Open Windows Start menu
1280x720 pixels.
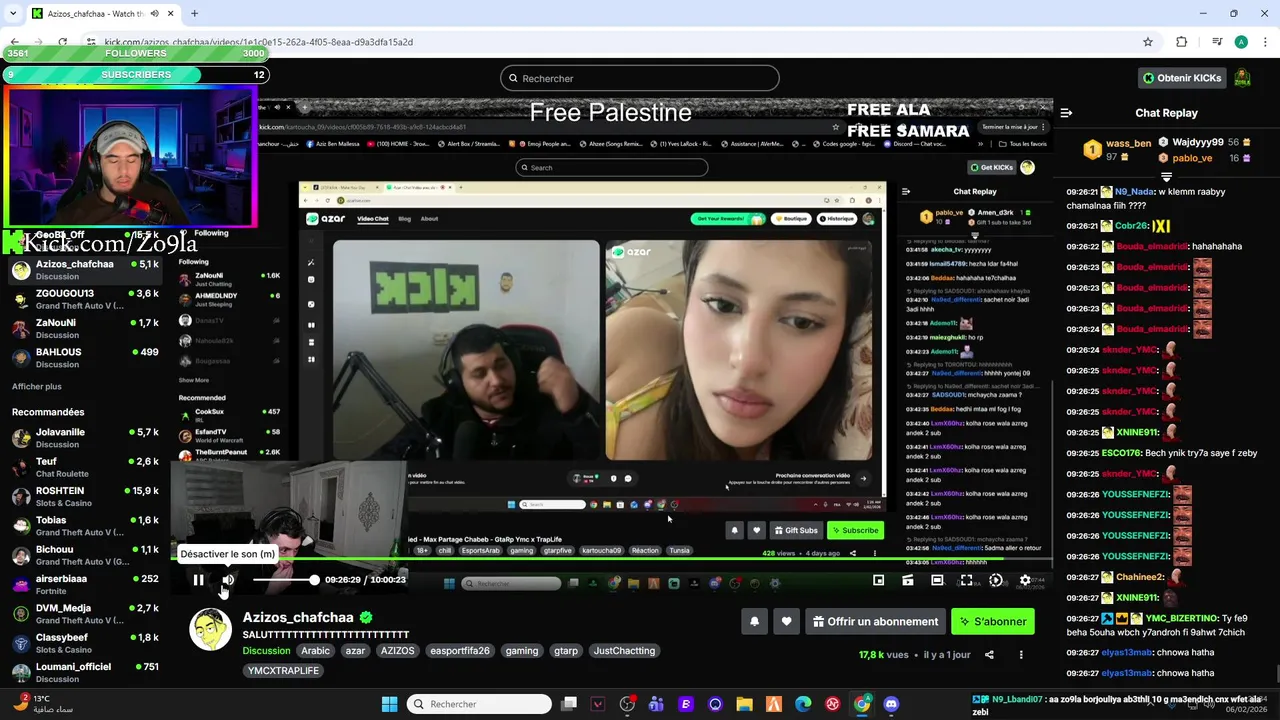[x=390, y=704]
